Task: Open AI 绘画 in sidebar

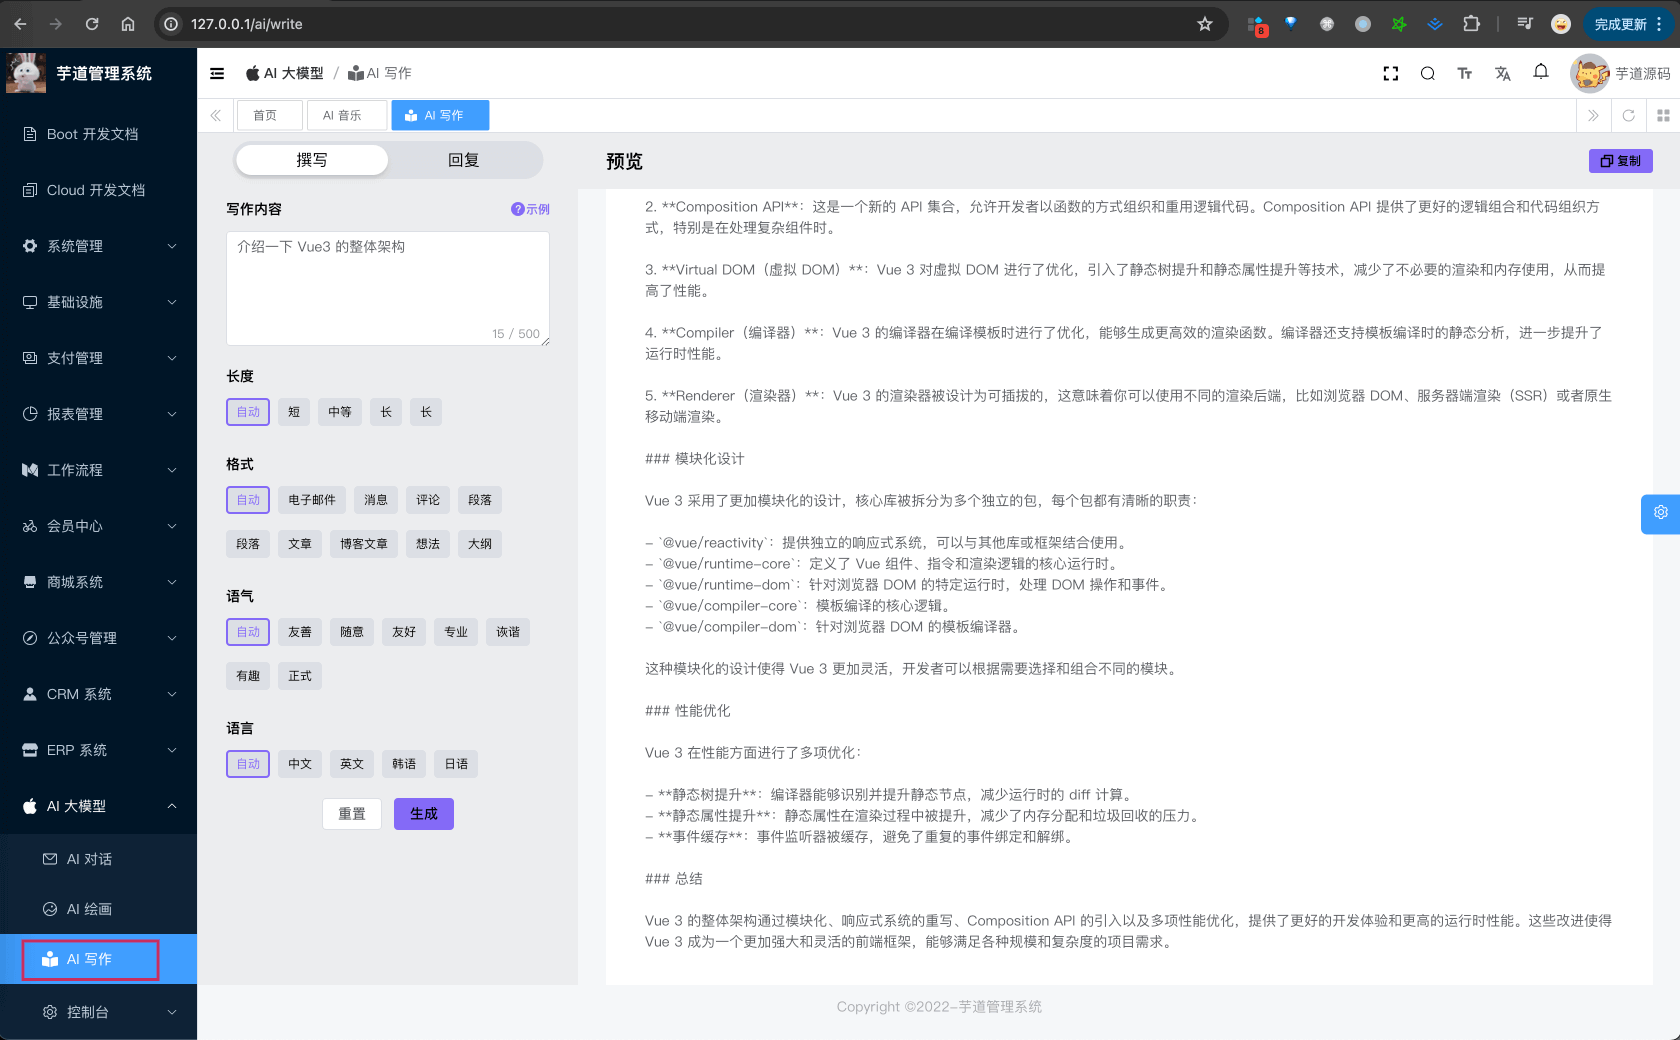Action: pyautogui.click(x=89, y=909)
